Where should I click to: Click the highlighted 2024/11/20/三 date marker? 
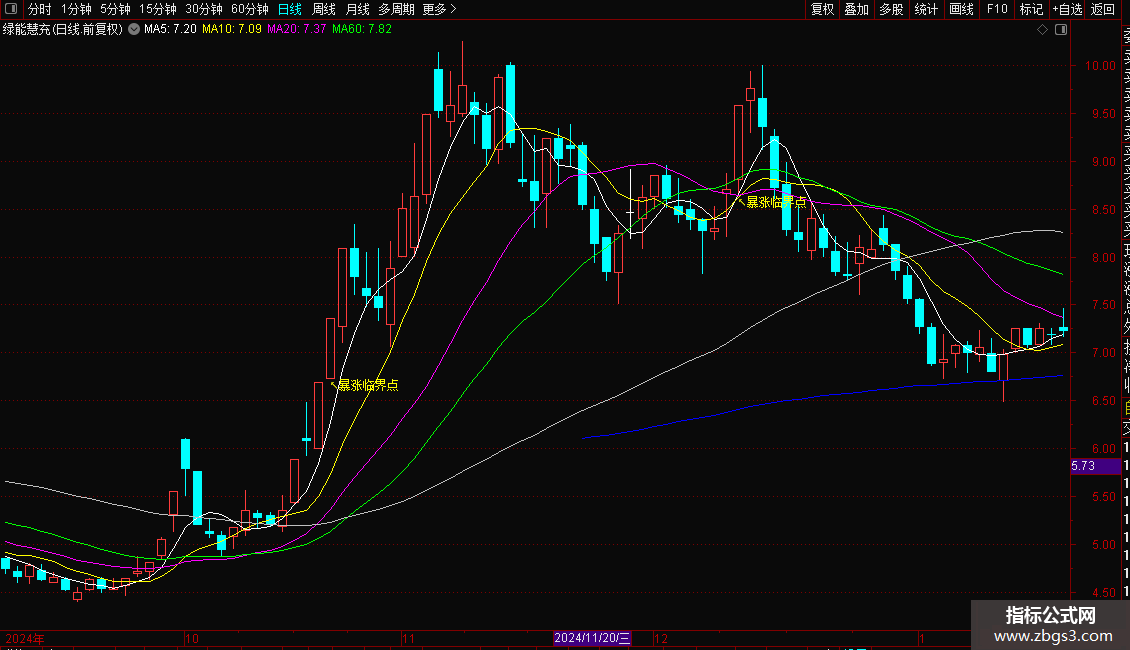coord(592,638)
